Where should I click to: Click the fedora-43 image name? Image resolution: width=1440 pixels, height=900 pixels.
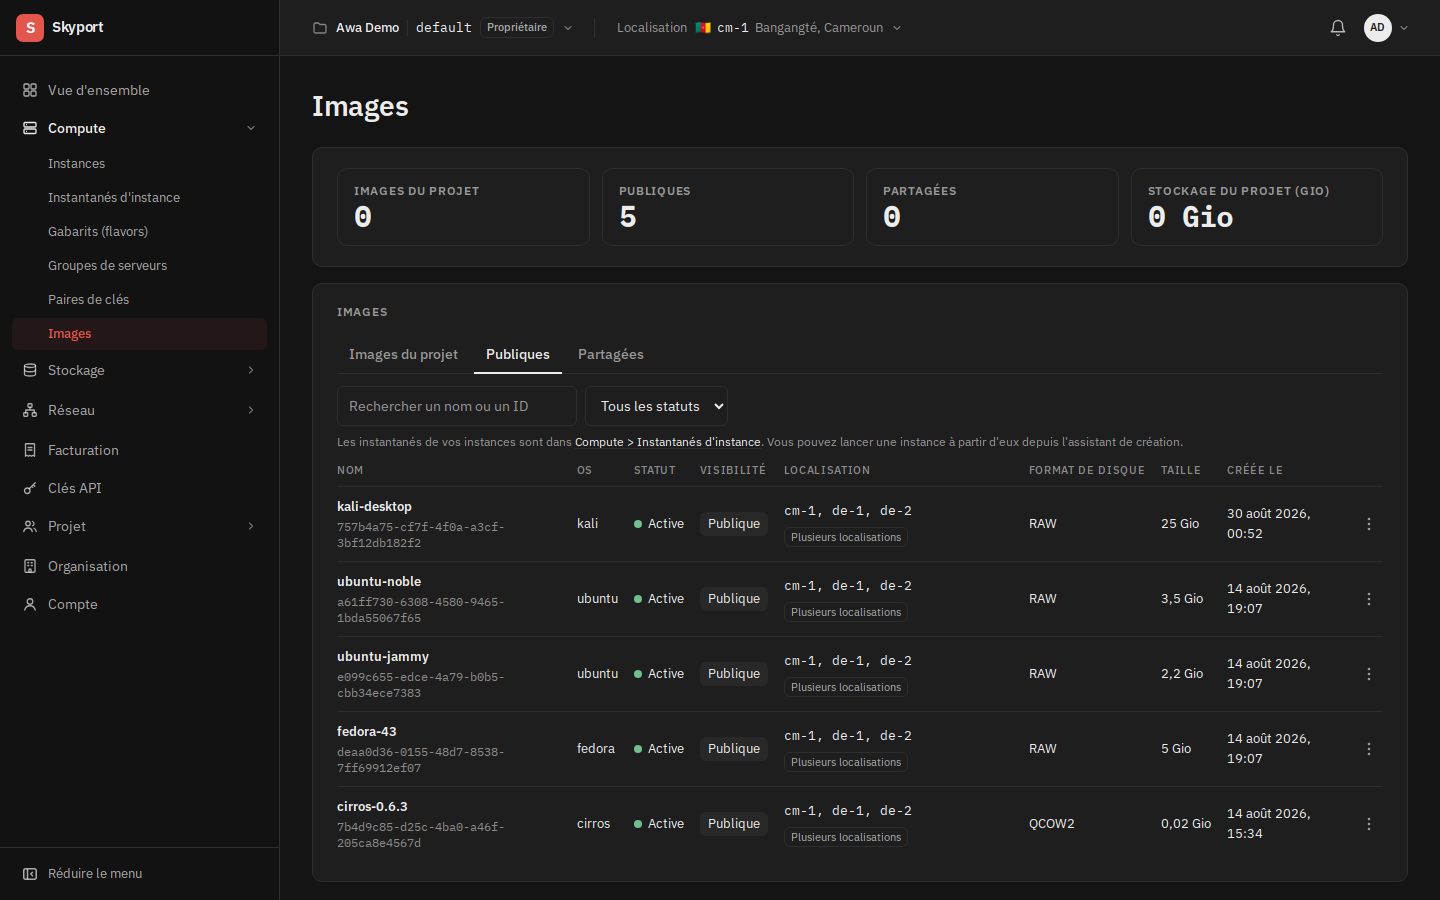(x=367, y=732)
